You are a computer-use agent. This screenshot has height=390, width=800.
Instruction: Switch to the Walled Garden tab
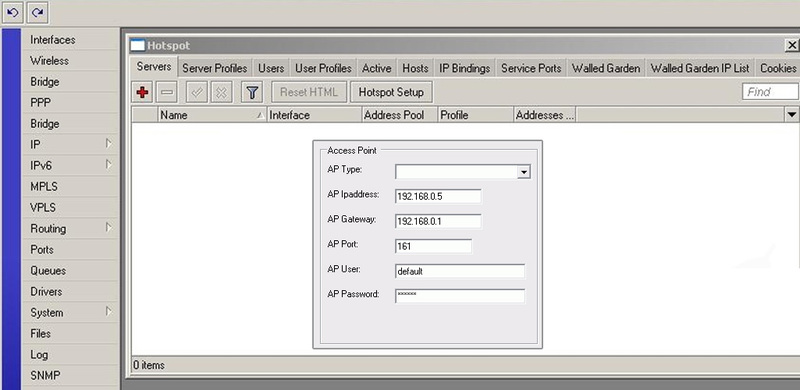pos(606,68)
